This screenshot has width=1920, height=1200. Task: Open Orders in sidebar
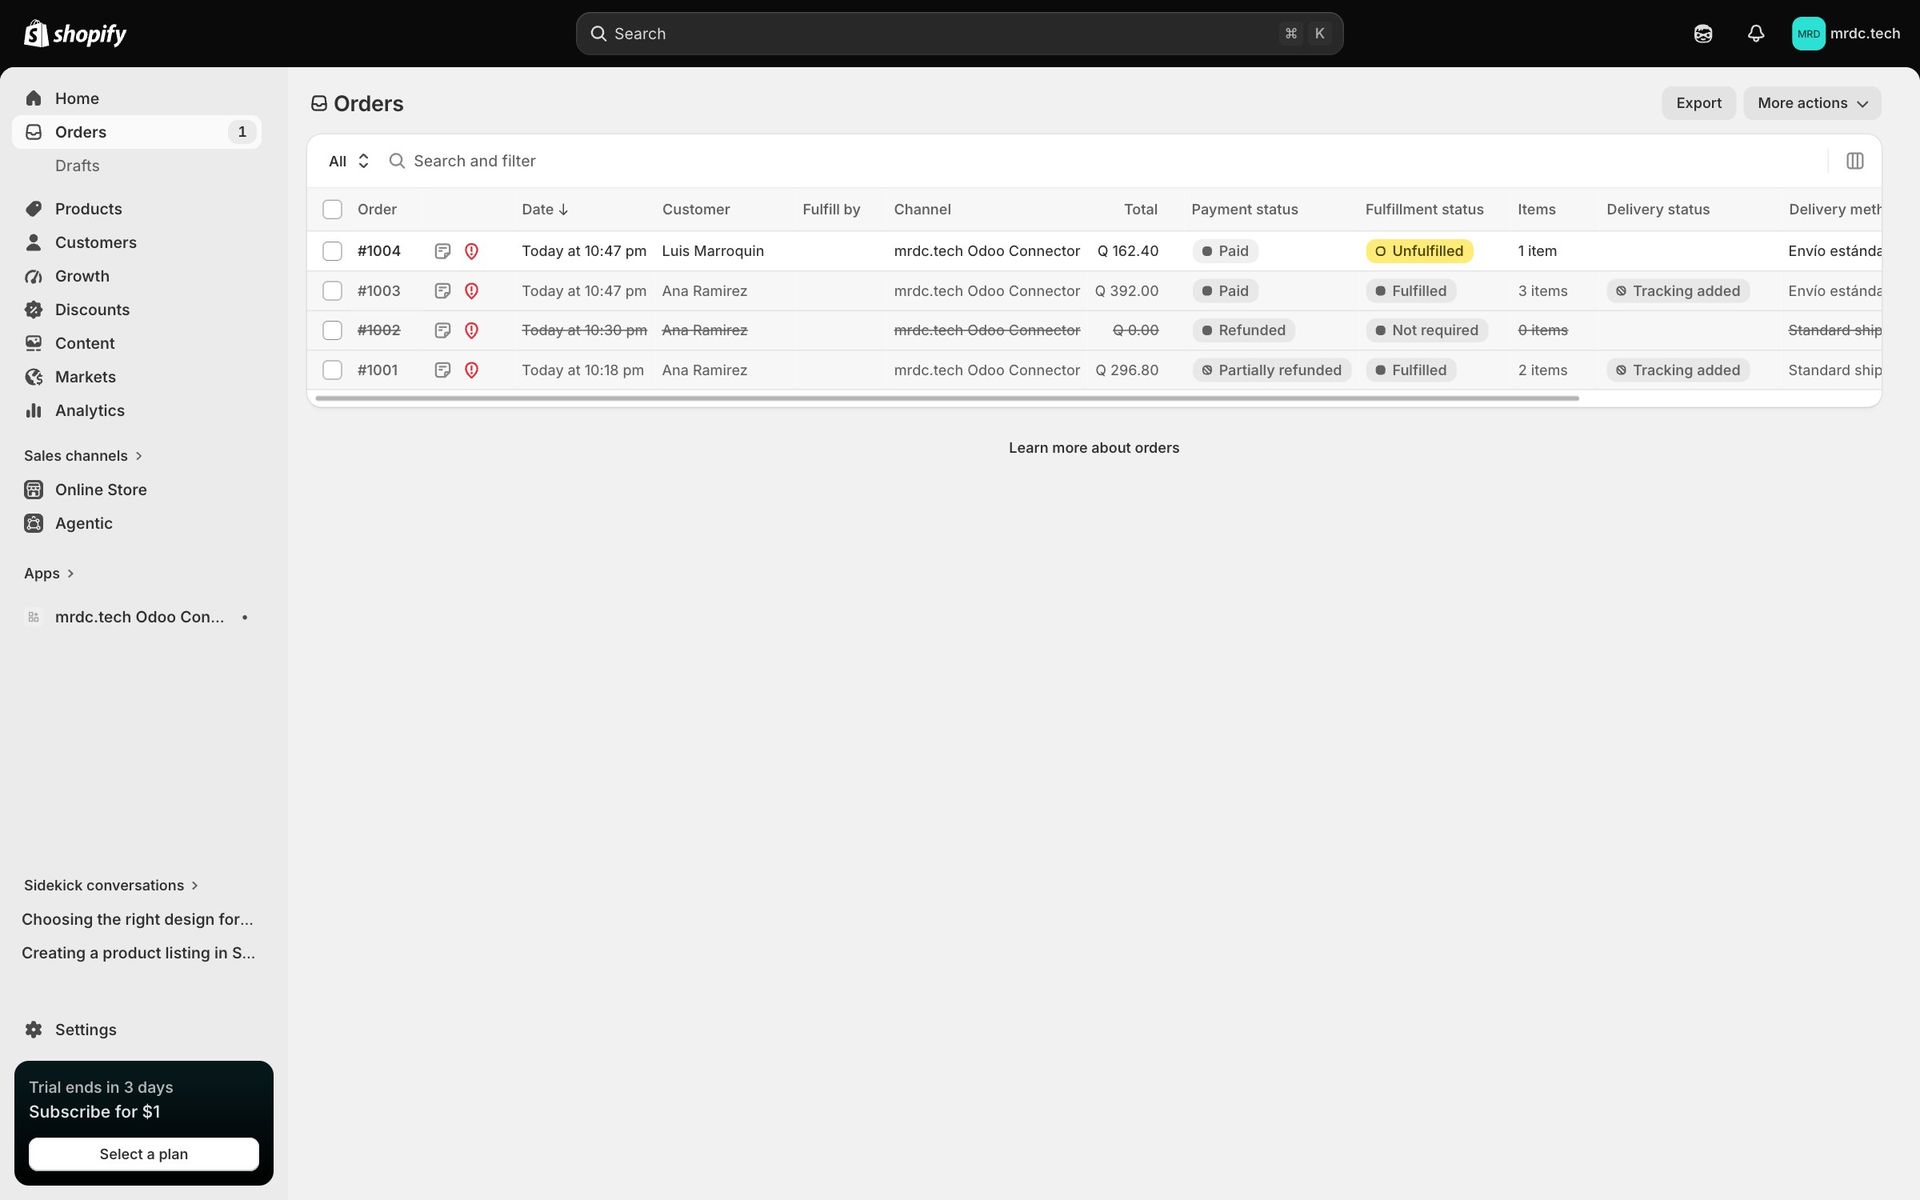click(x=137, y=132)
